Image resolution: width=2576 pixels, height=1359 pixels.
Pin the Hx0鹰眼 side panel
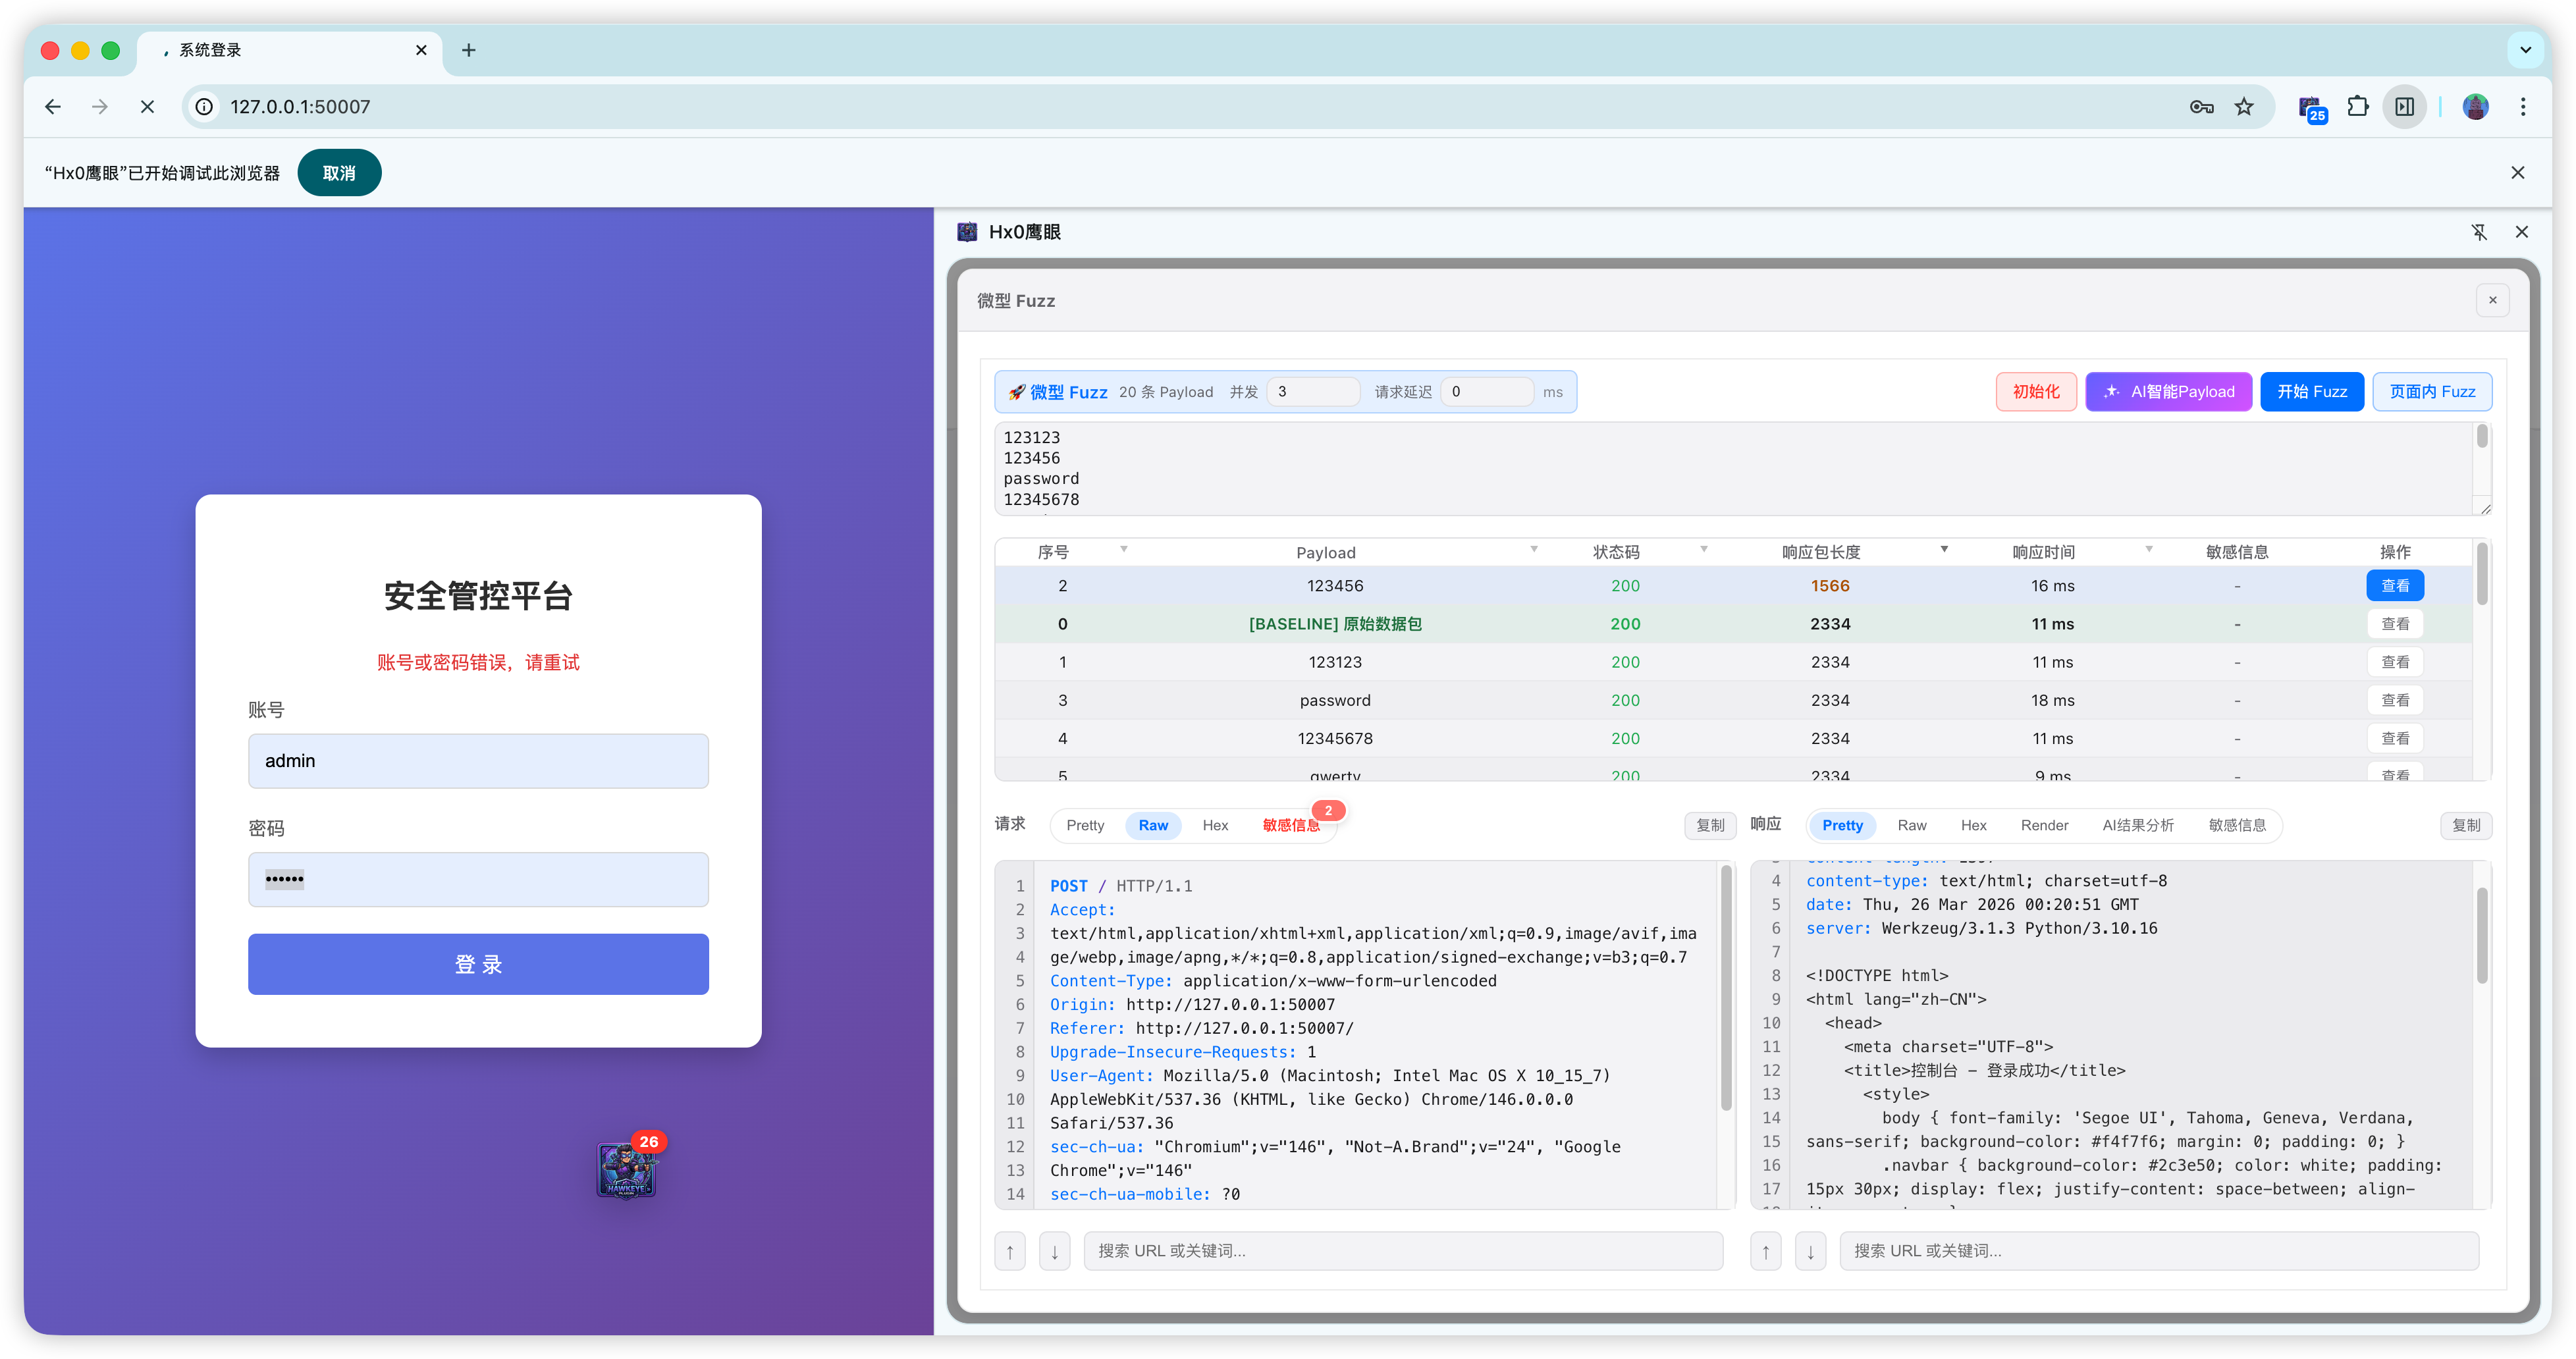pos(2479,232)
